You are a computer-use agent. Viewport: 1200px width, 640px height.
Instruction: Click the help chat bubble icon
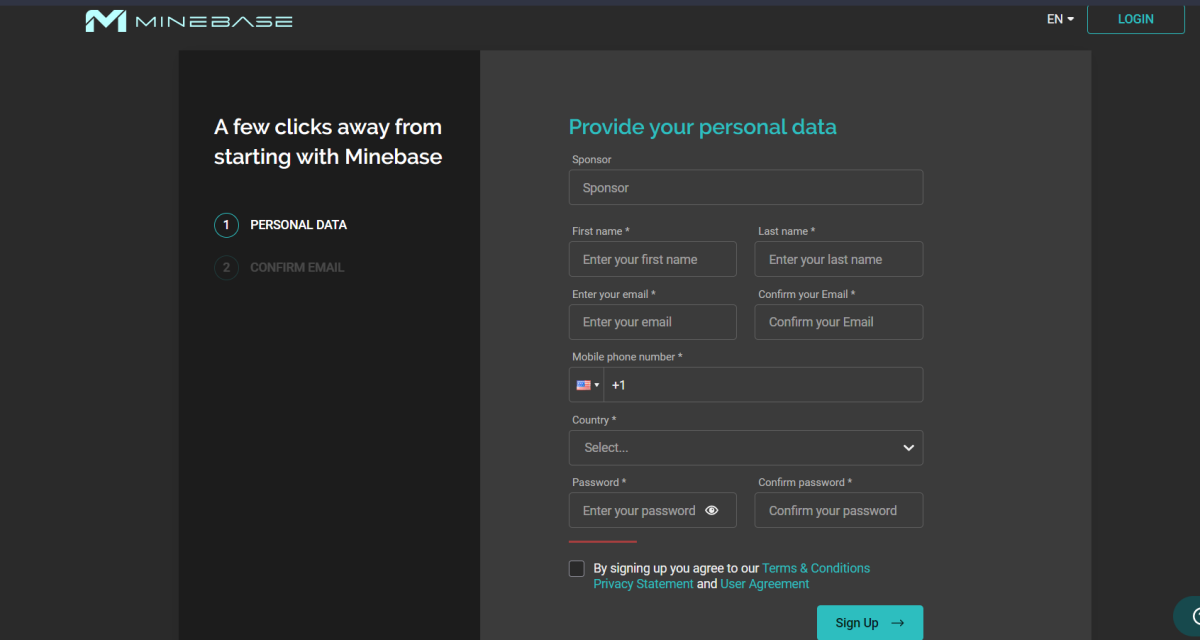(x=1188, y=616)
